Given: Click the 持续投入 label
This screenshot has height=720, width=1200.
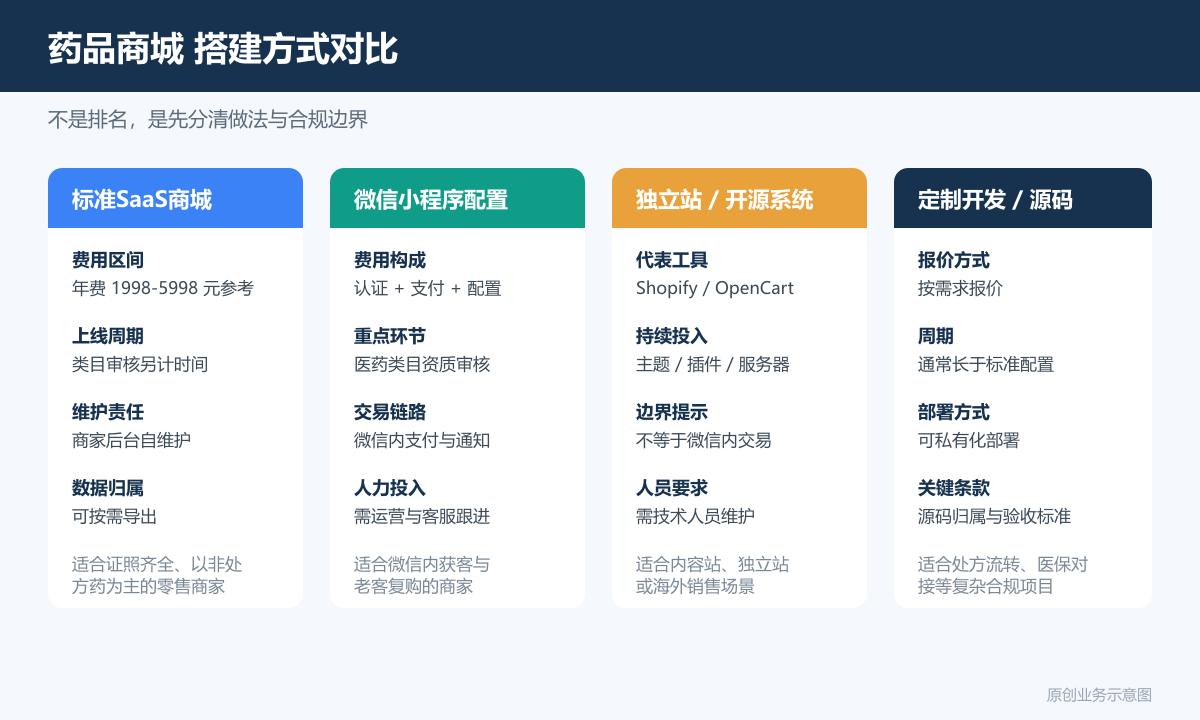Looking at the screenshot, I should coord(672,336).
